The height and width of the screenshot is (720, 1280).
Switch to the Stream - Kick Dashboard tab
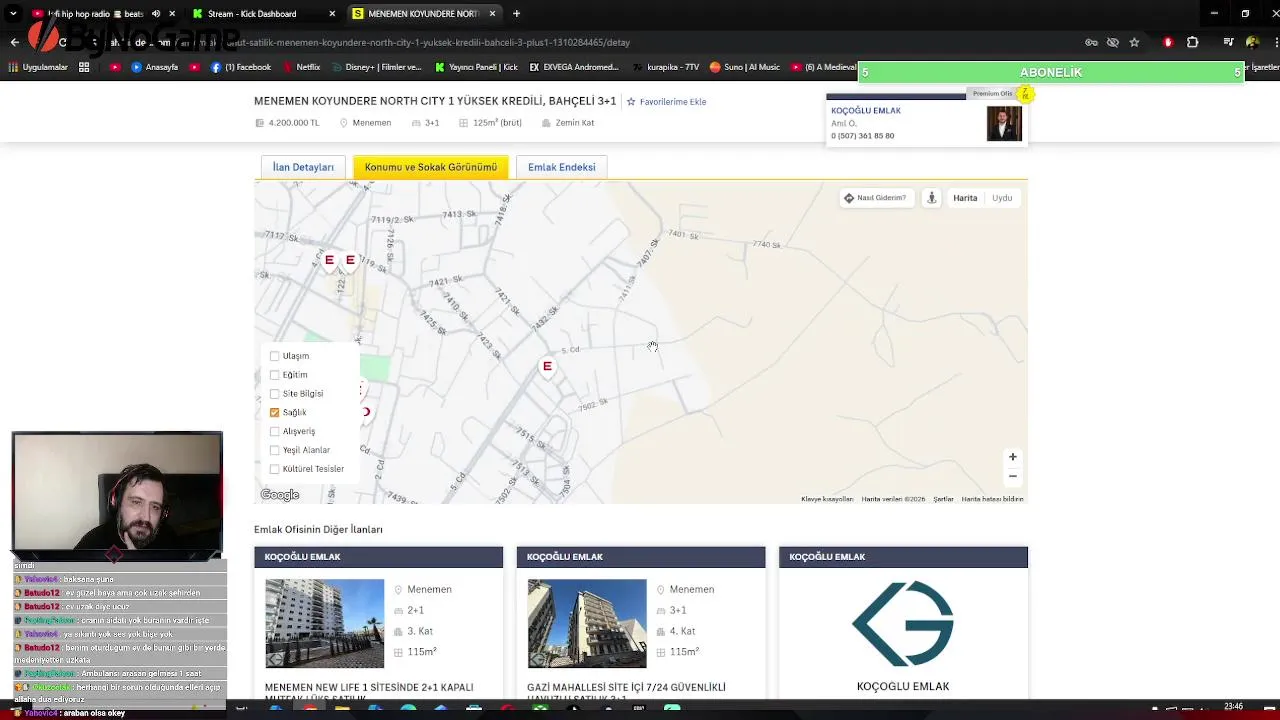(x=262, y=14)
